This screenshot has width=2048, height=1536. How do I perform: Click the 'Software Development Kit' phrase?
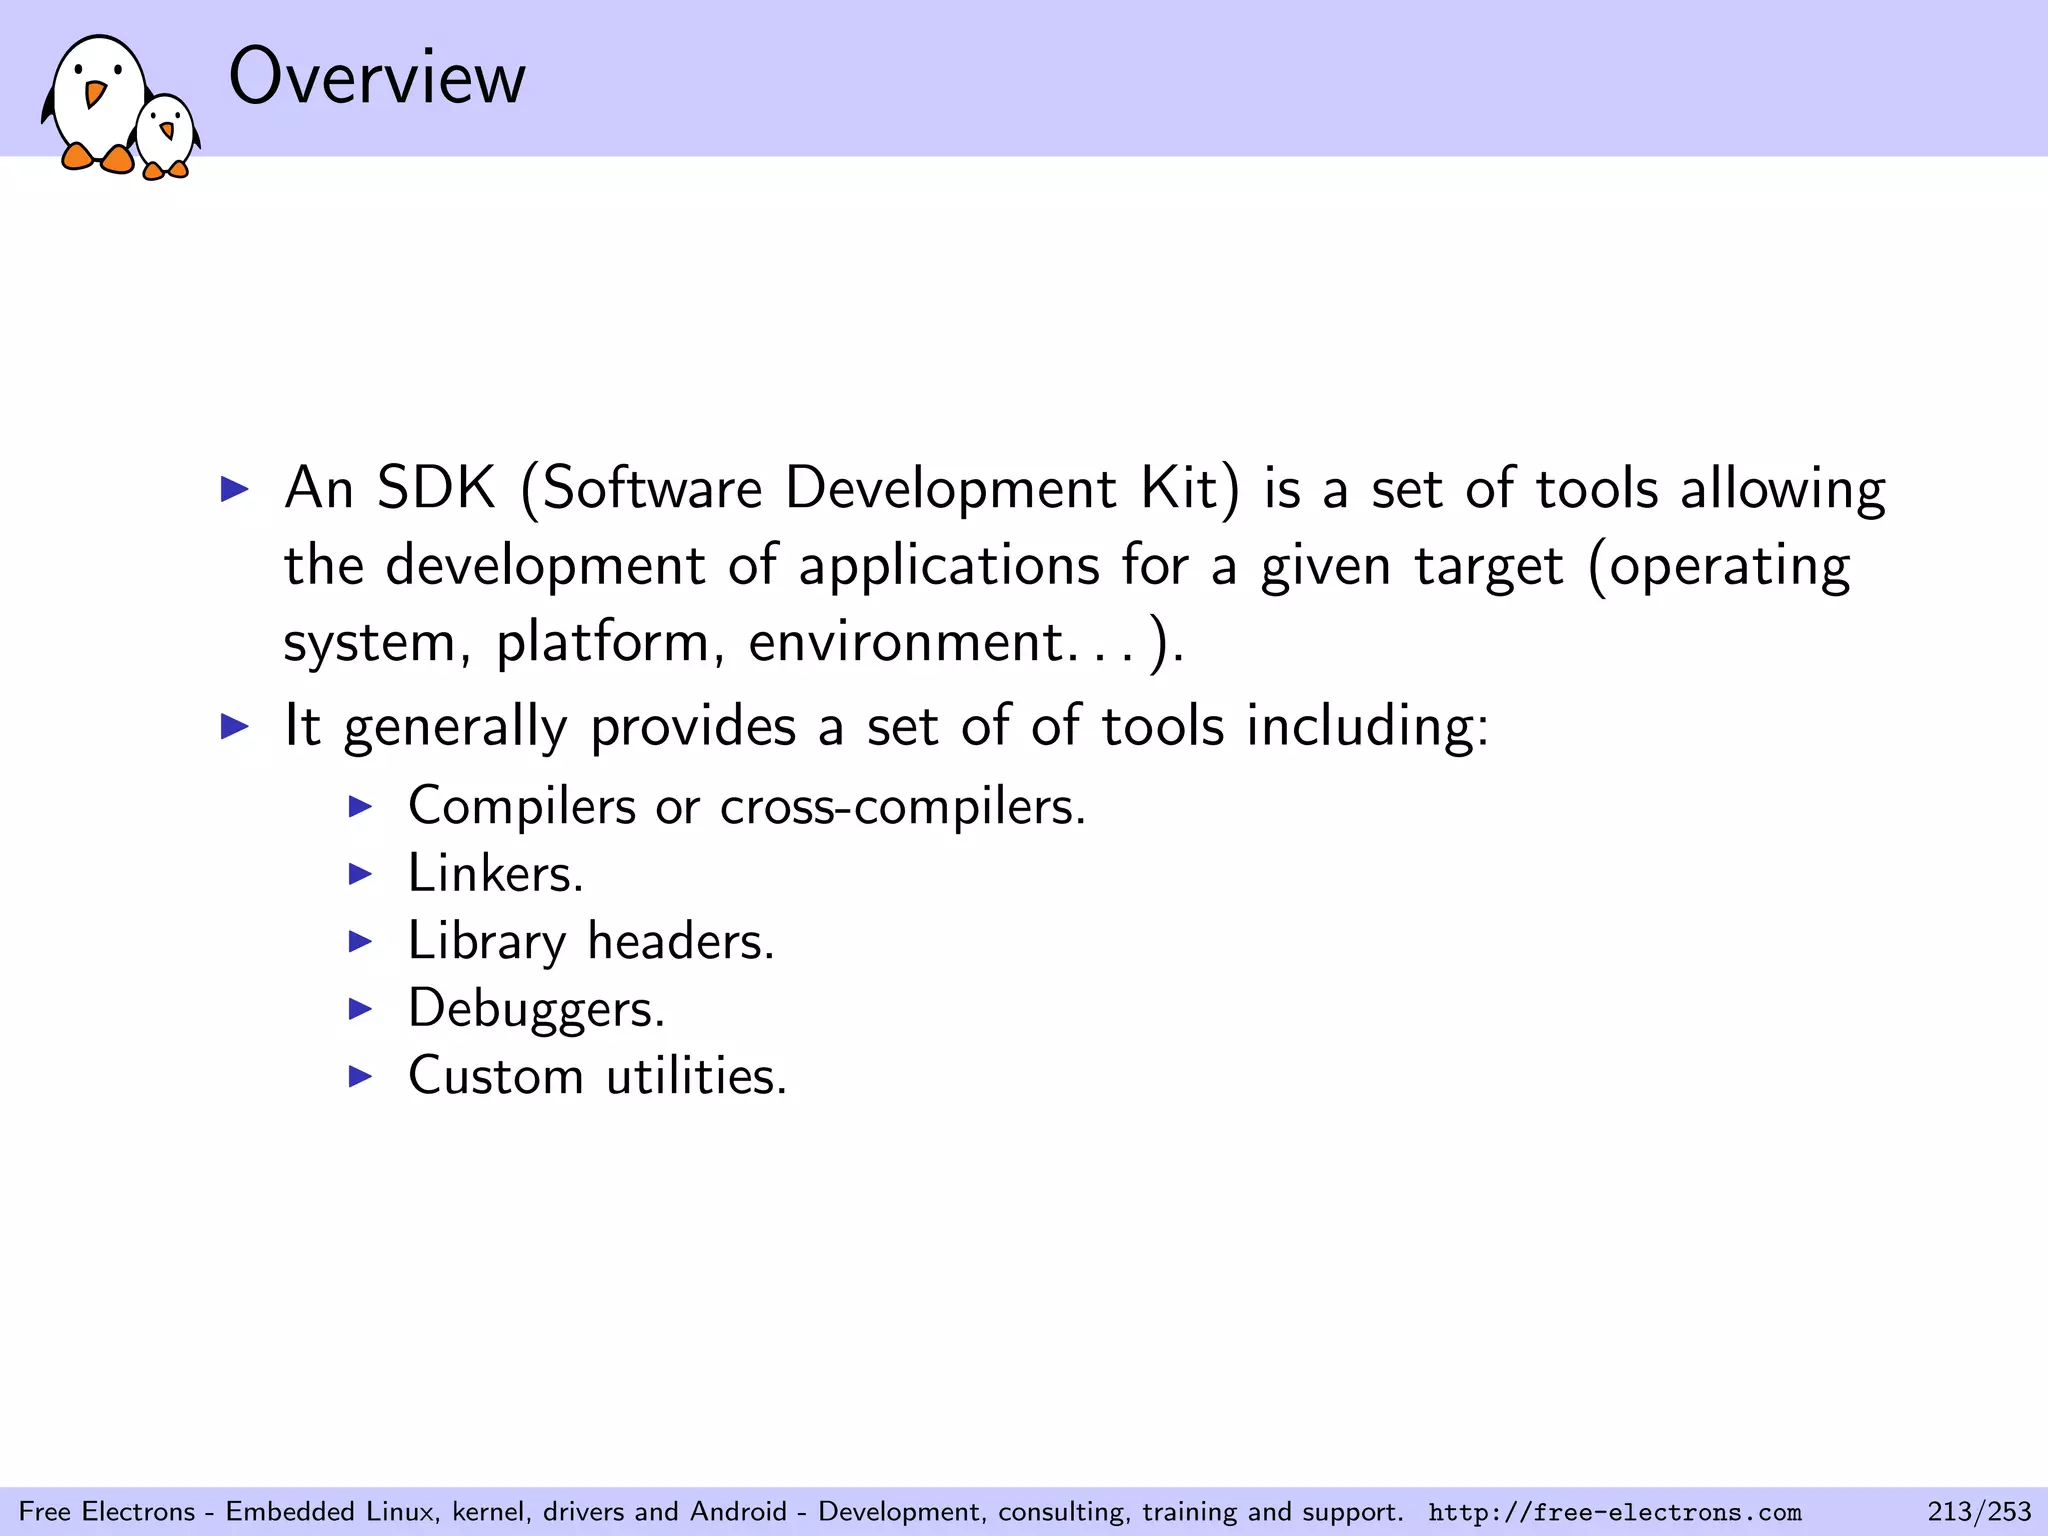tap(880, 489)
